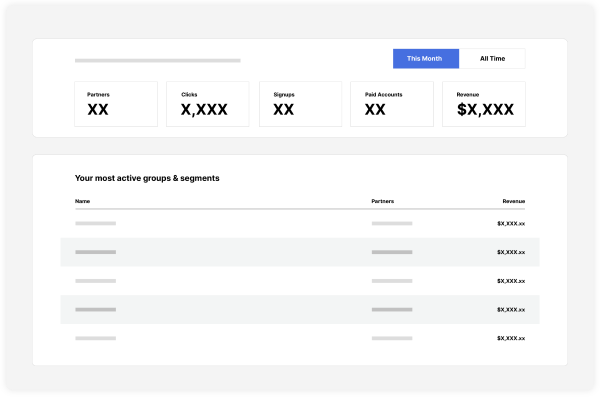Switch to the All Time view

pyautogui.click(x=492, y=59)
